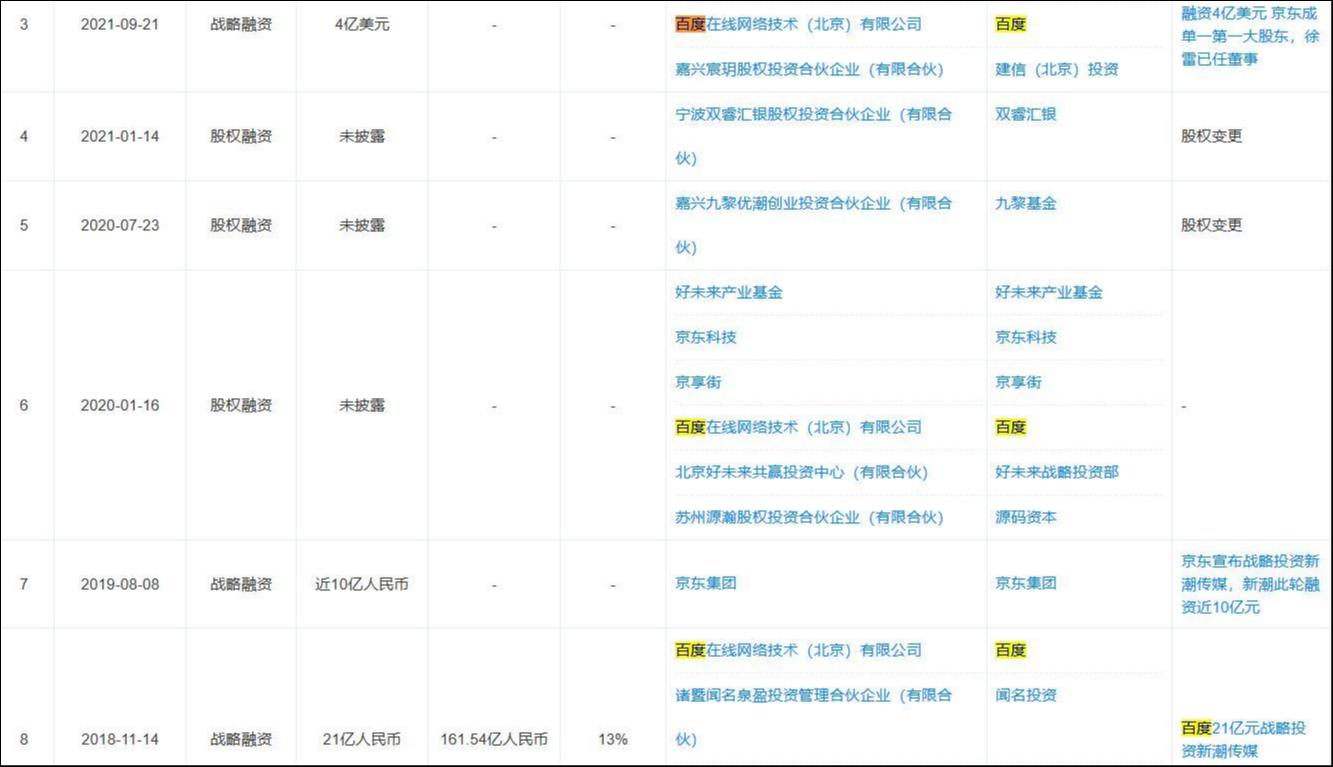The image size is (1333, 767).
Task: Click 未披露 in 2021-01-14 row
Action: click(x=362, y=136)
